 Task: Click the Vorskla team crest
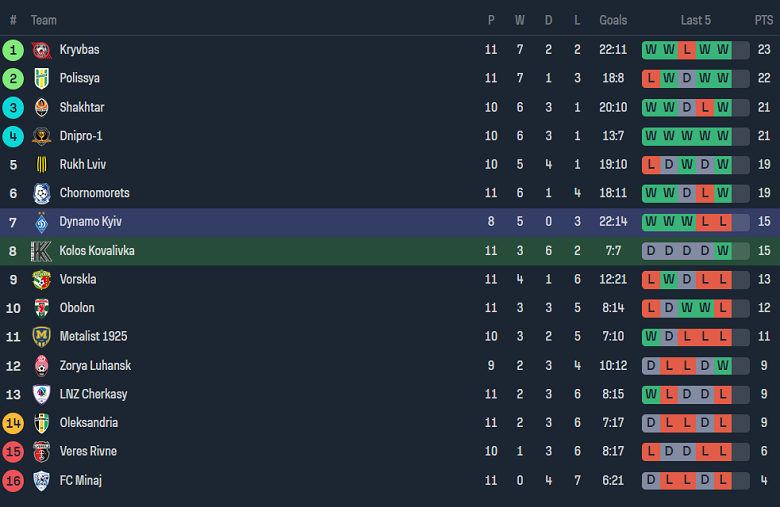click(41, 280)
